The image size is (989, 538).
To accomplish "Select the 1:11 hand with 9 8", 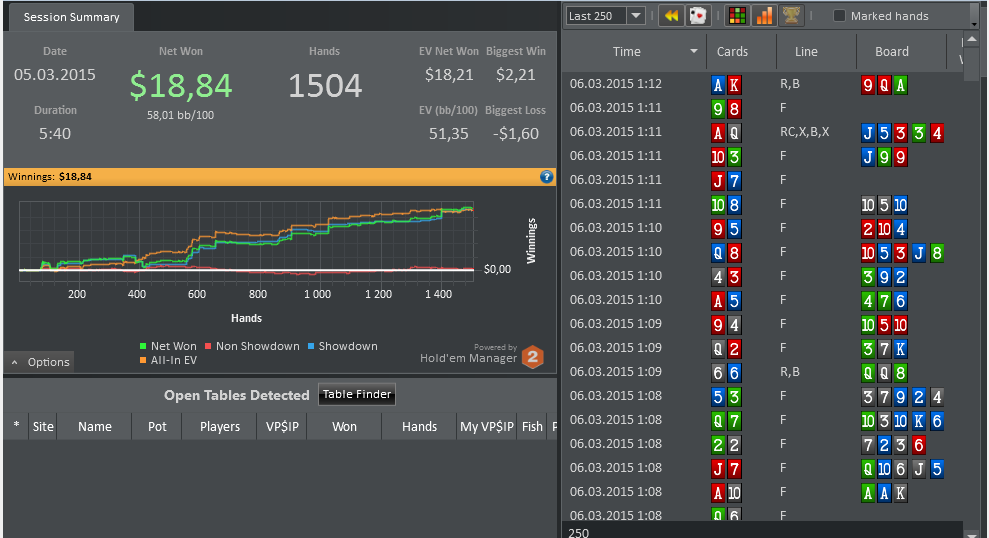I will (762, 108).
